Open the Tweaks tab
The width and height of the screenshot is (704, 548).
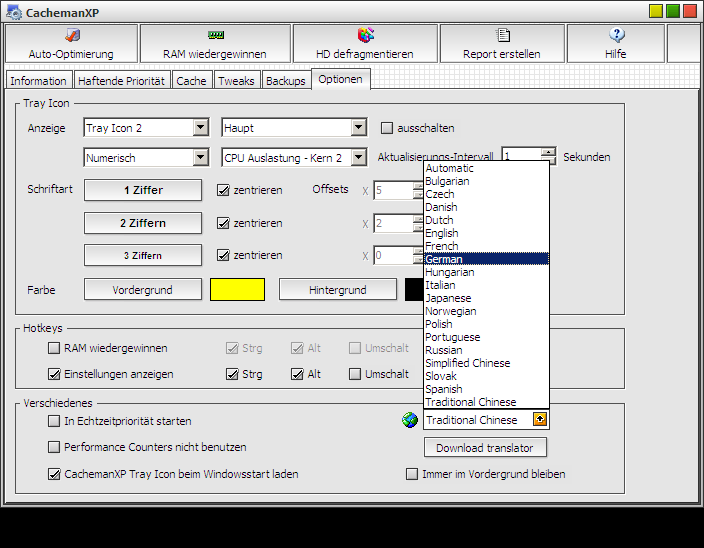[237, 81]
